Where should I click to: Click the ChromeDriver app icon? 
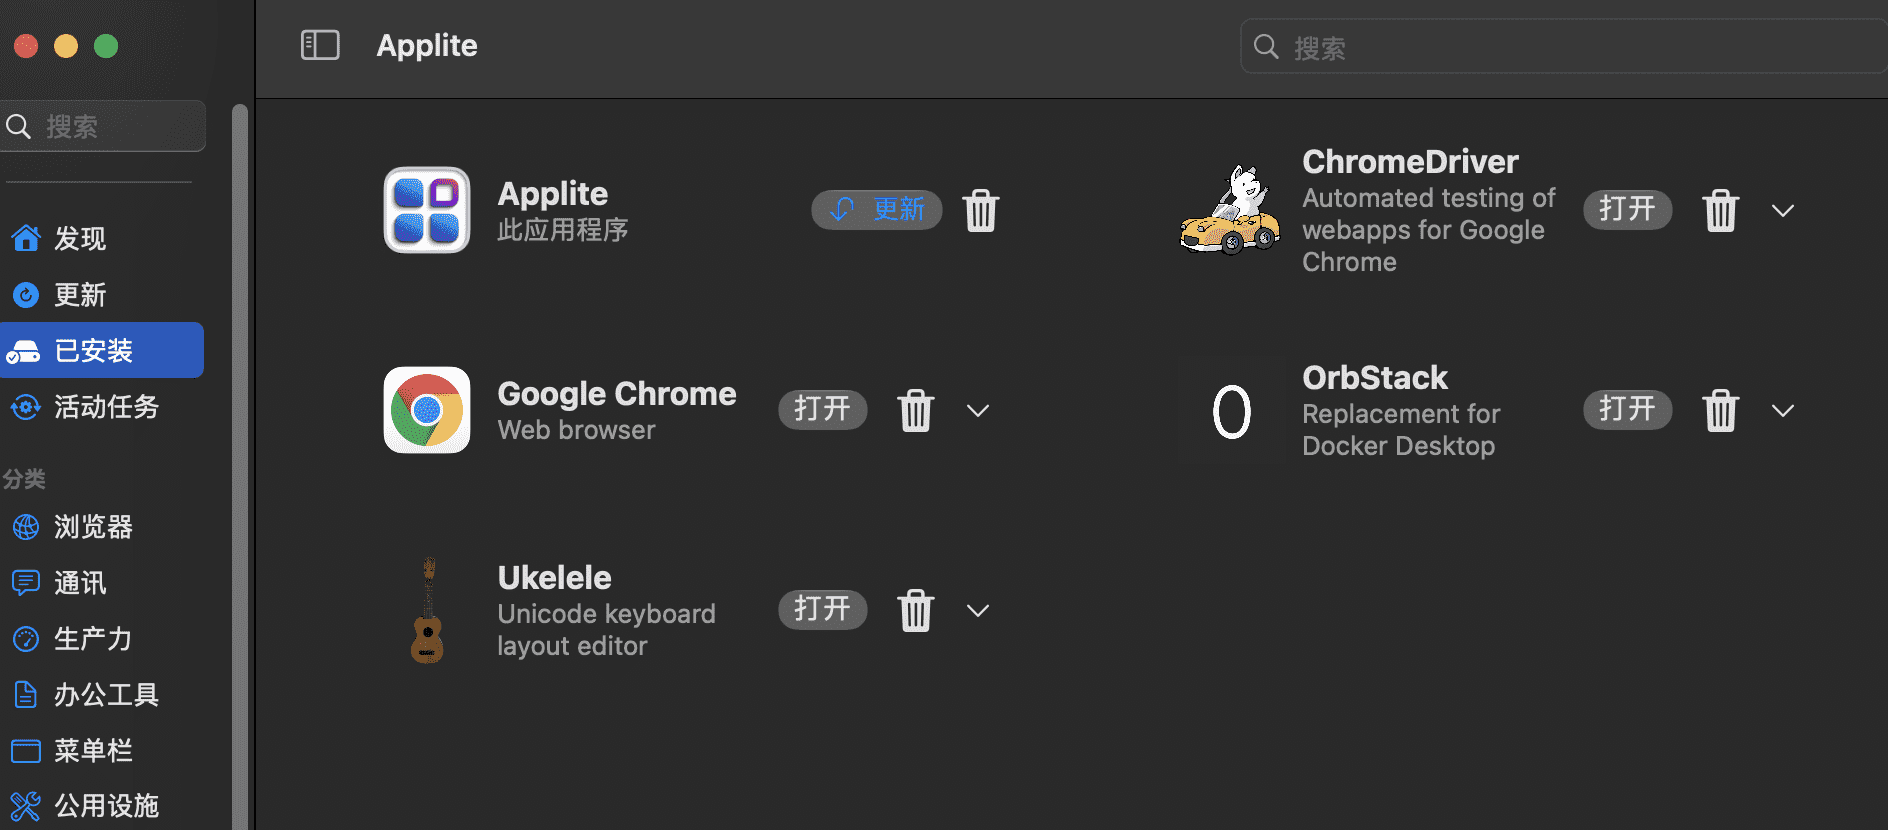[x=1230, y=210]
